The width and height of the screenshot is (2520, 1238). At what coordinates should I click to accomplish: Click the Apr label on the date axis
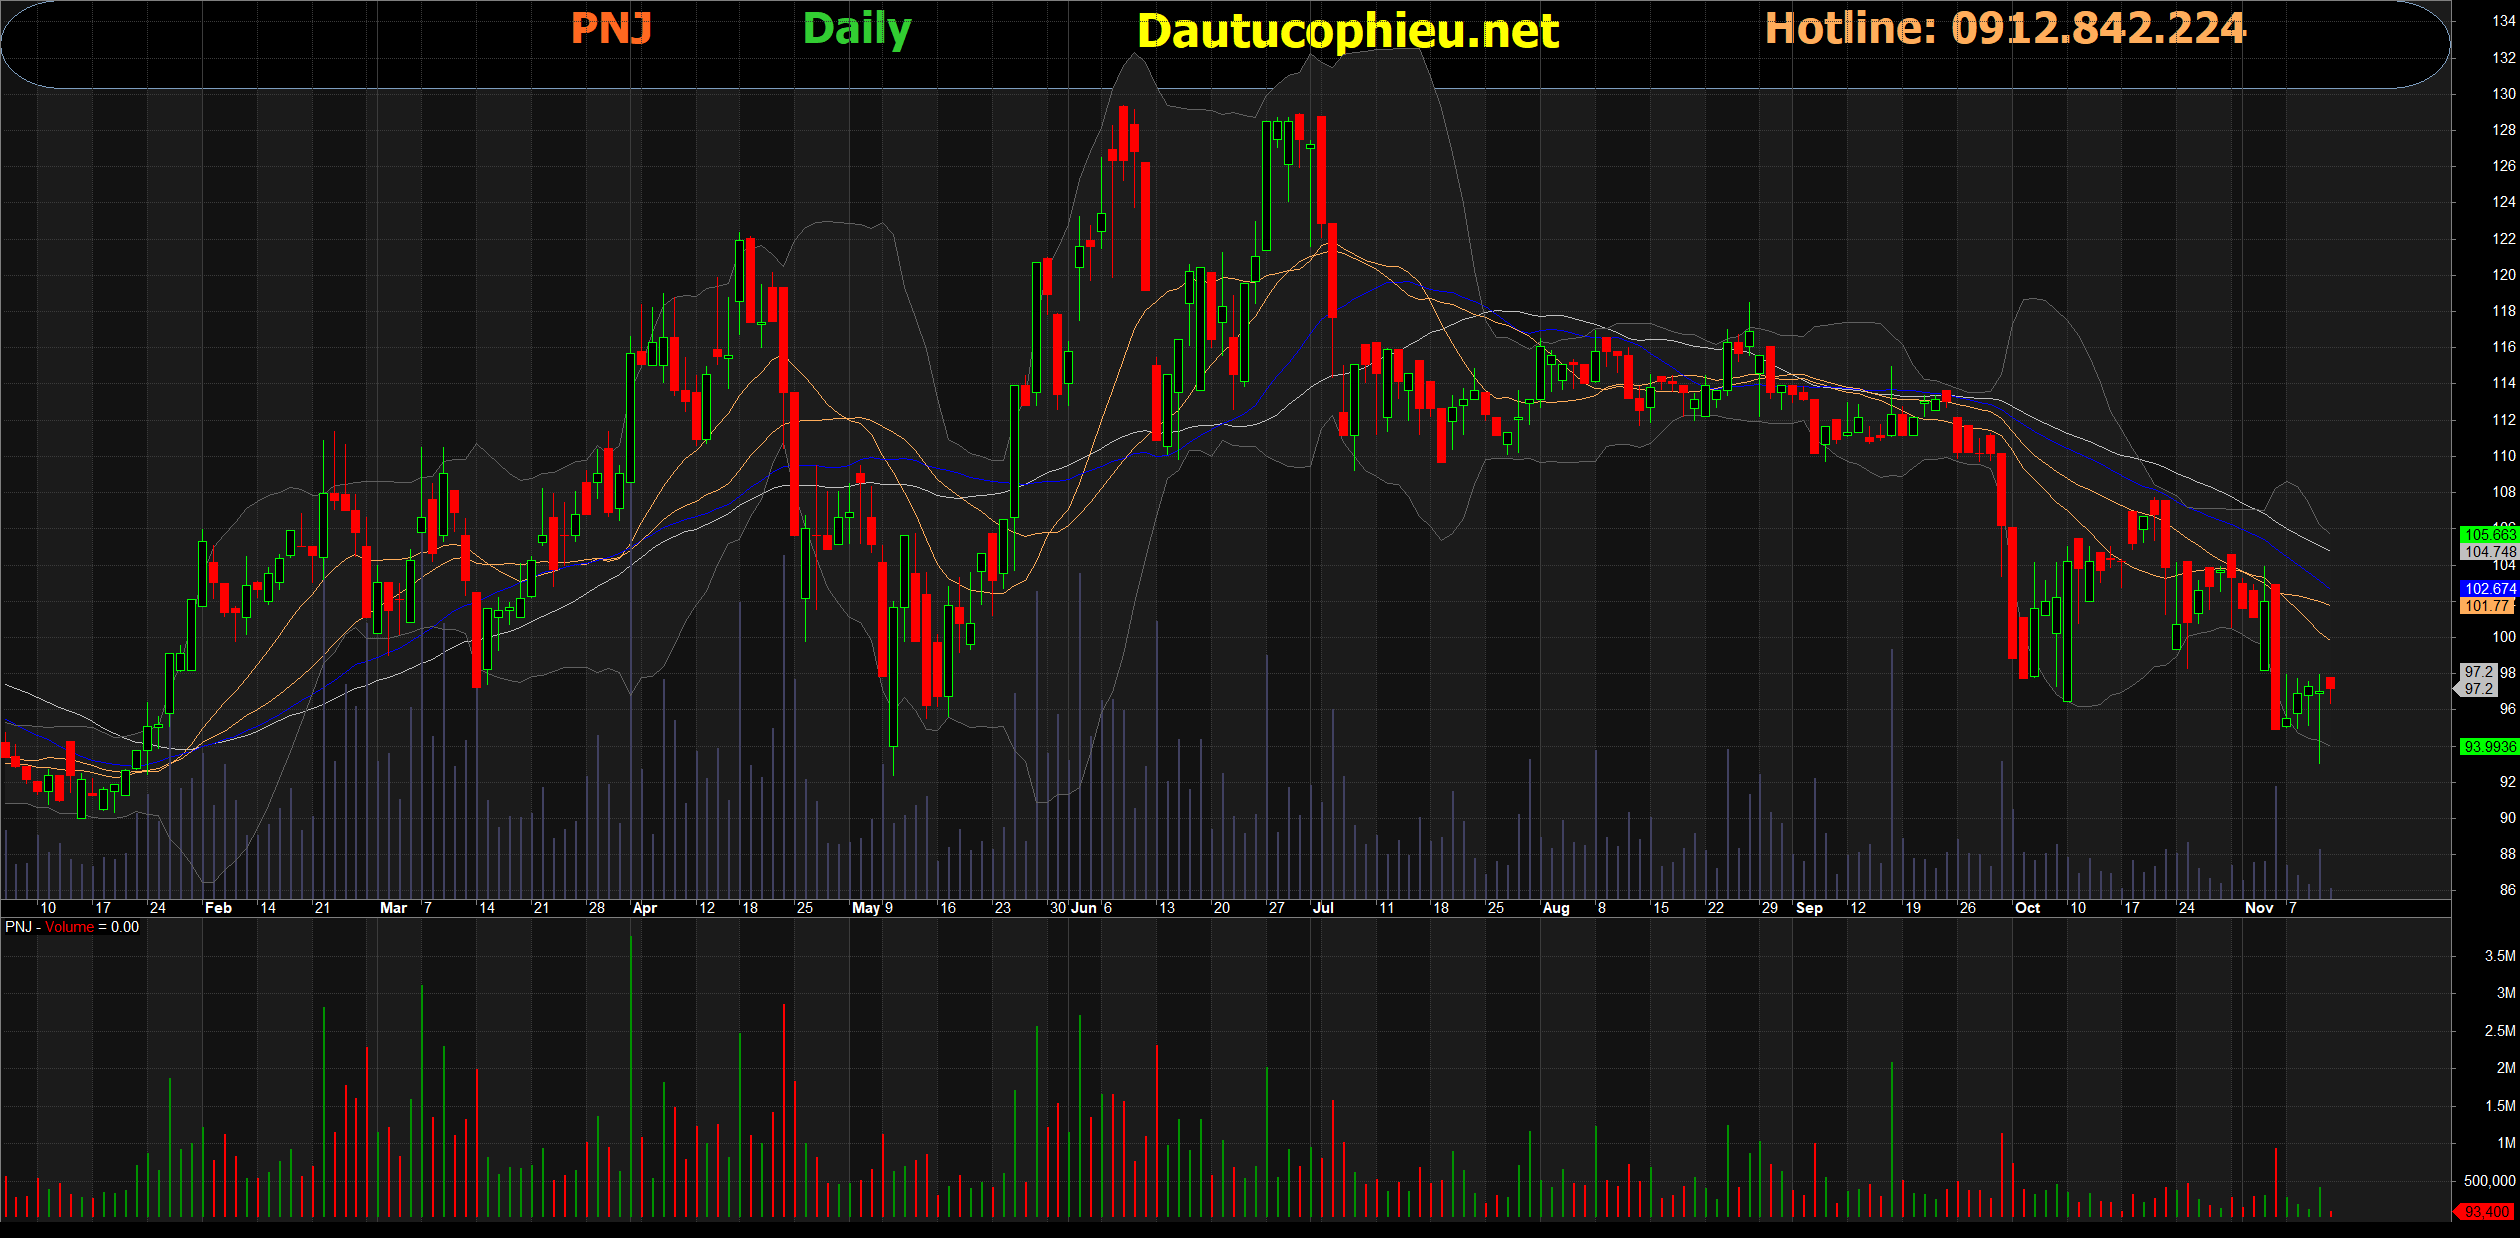[644, 908]
